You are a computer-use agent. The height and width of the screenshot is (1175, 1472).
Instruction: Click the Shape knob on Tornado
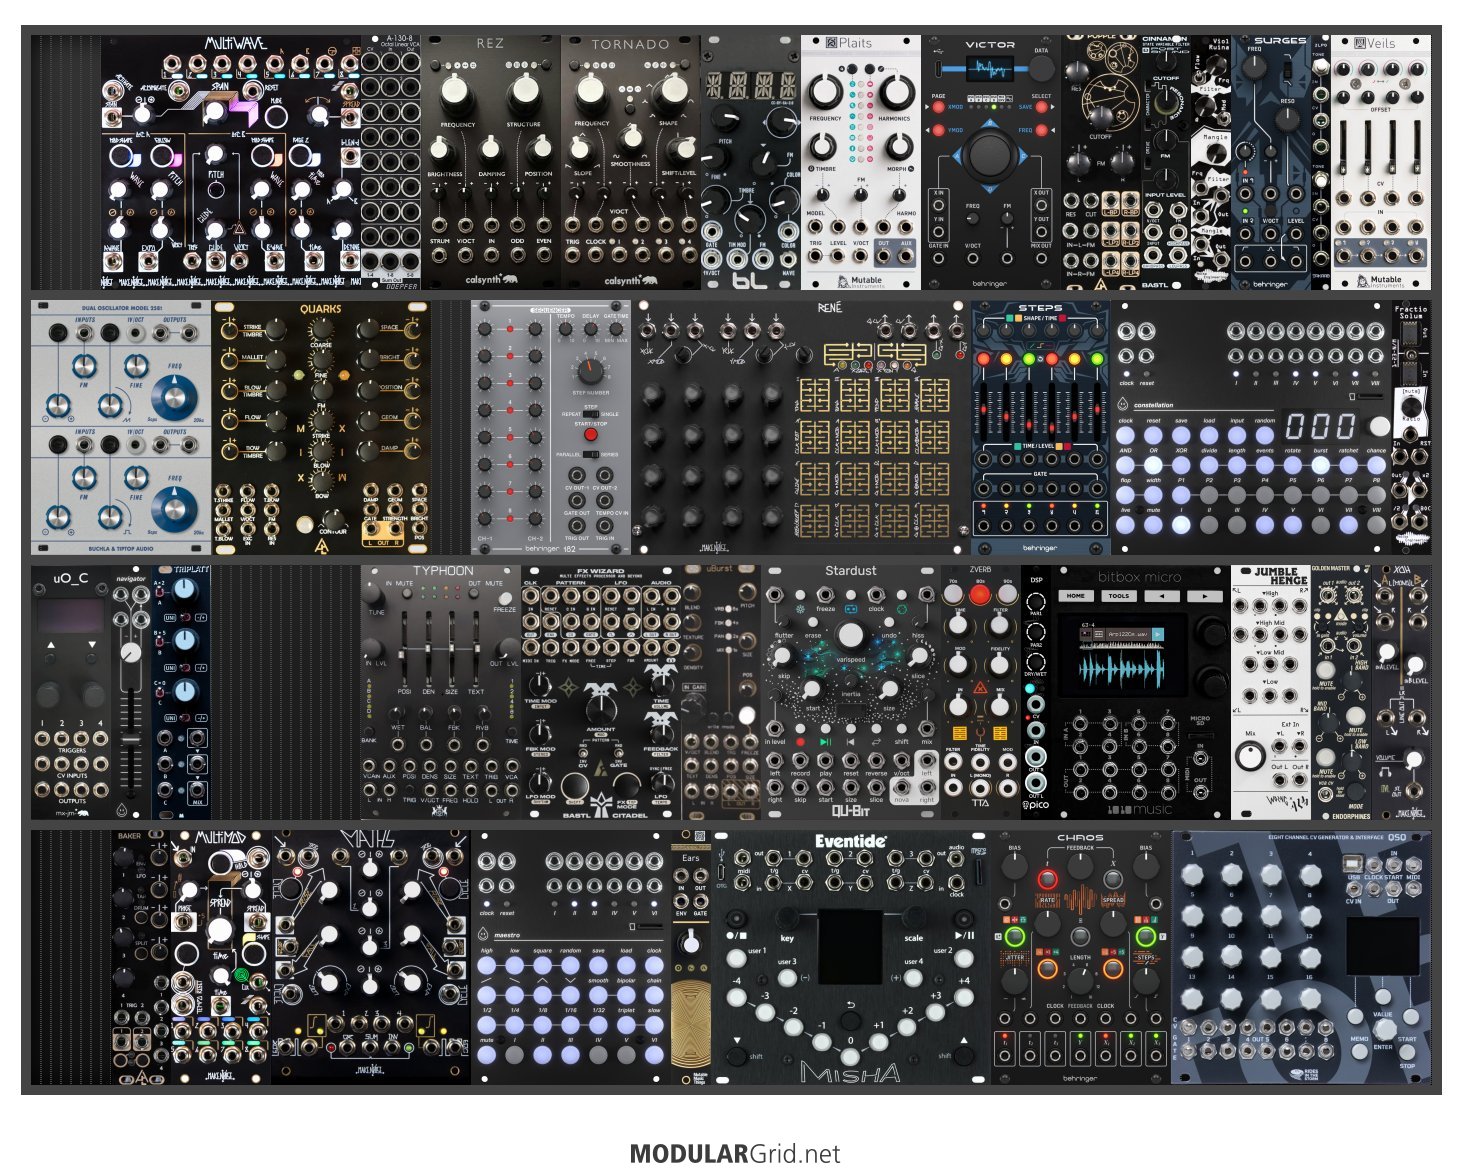(x=668, y=94)
